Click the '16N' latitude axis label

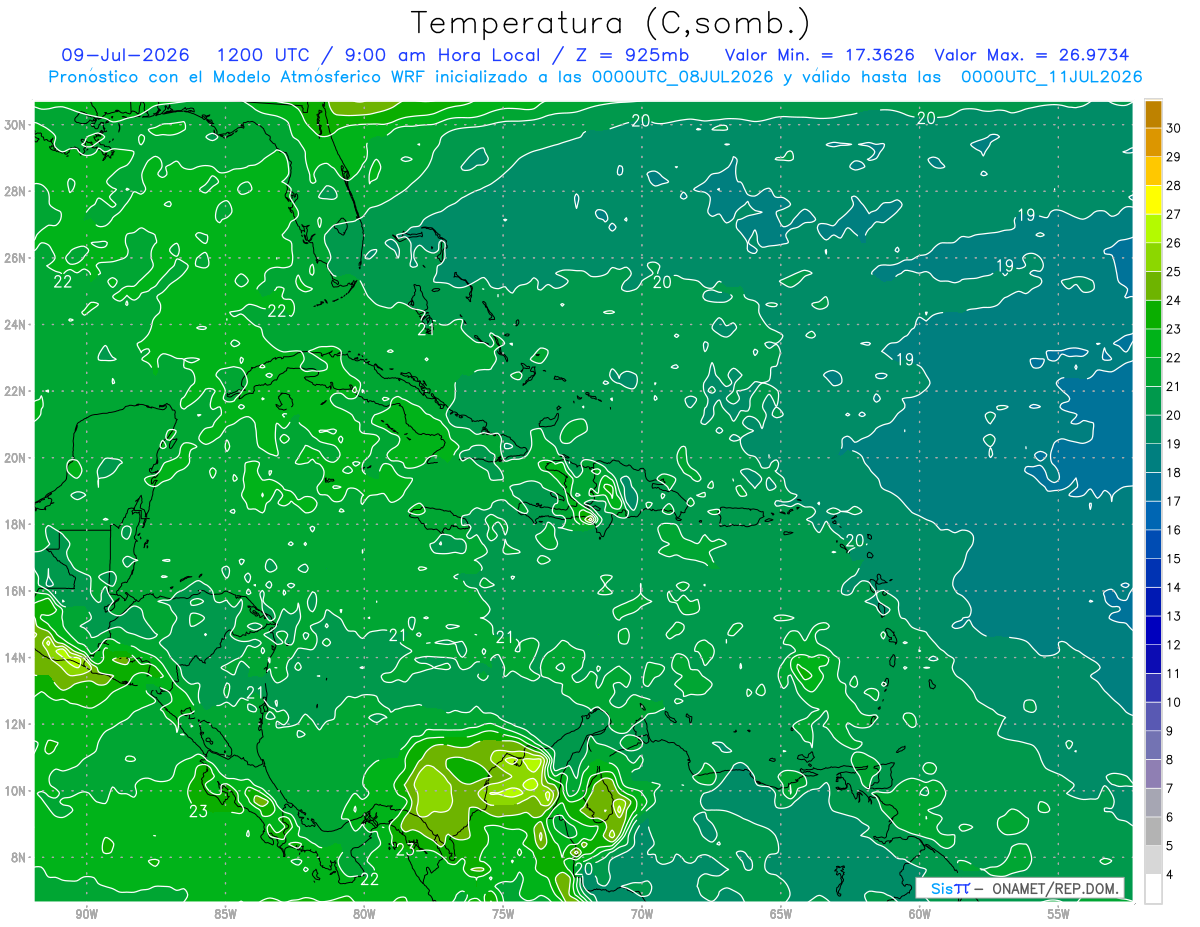15,591
